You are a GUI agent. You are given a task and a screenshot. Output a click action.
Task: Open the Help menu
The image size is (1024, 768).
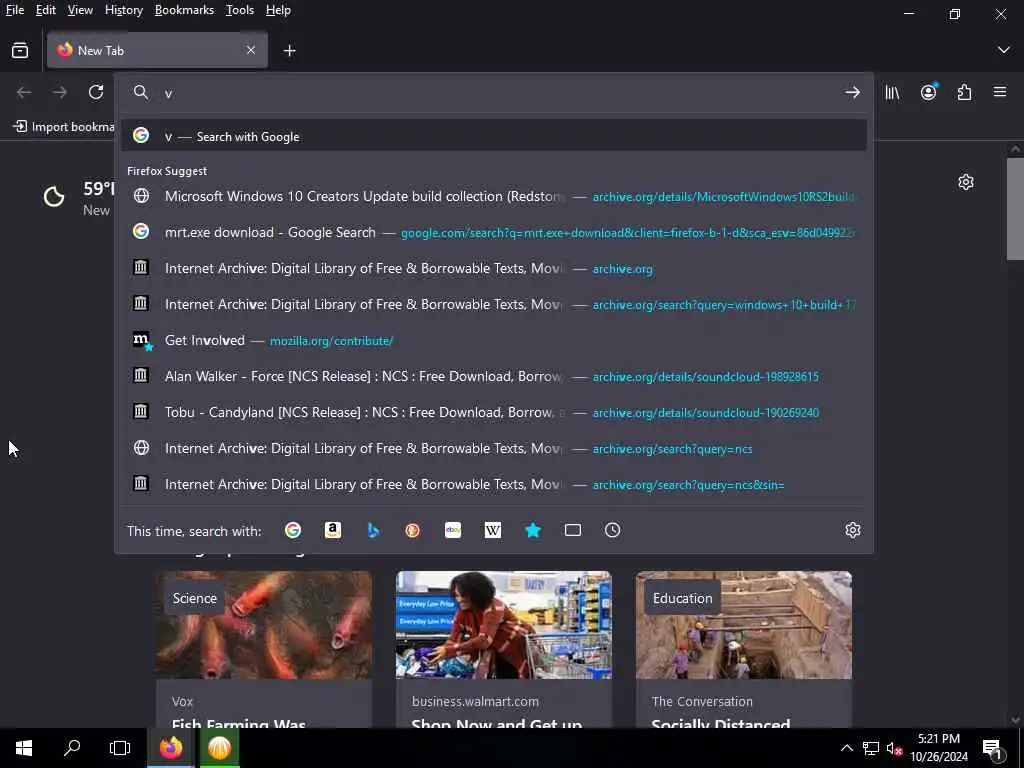278,10
